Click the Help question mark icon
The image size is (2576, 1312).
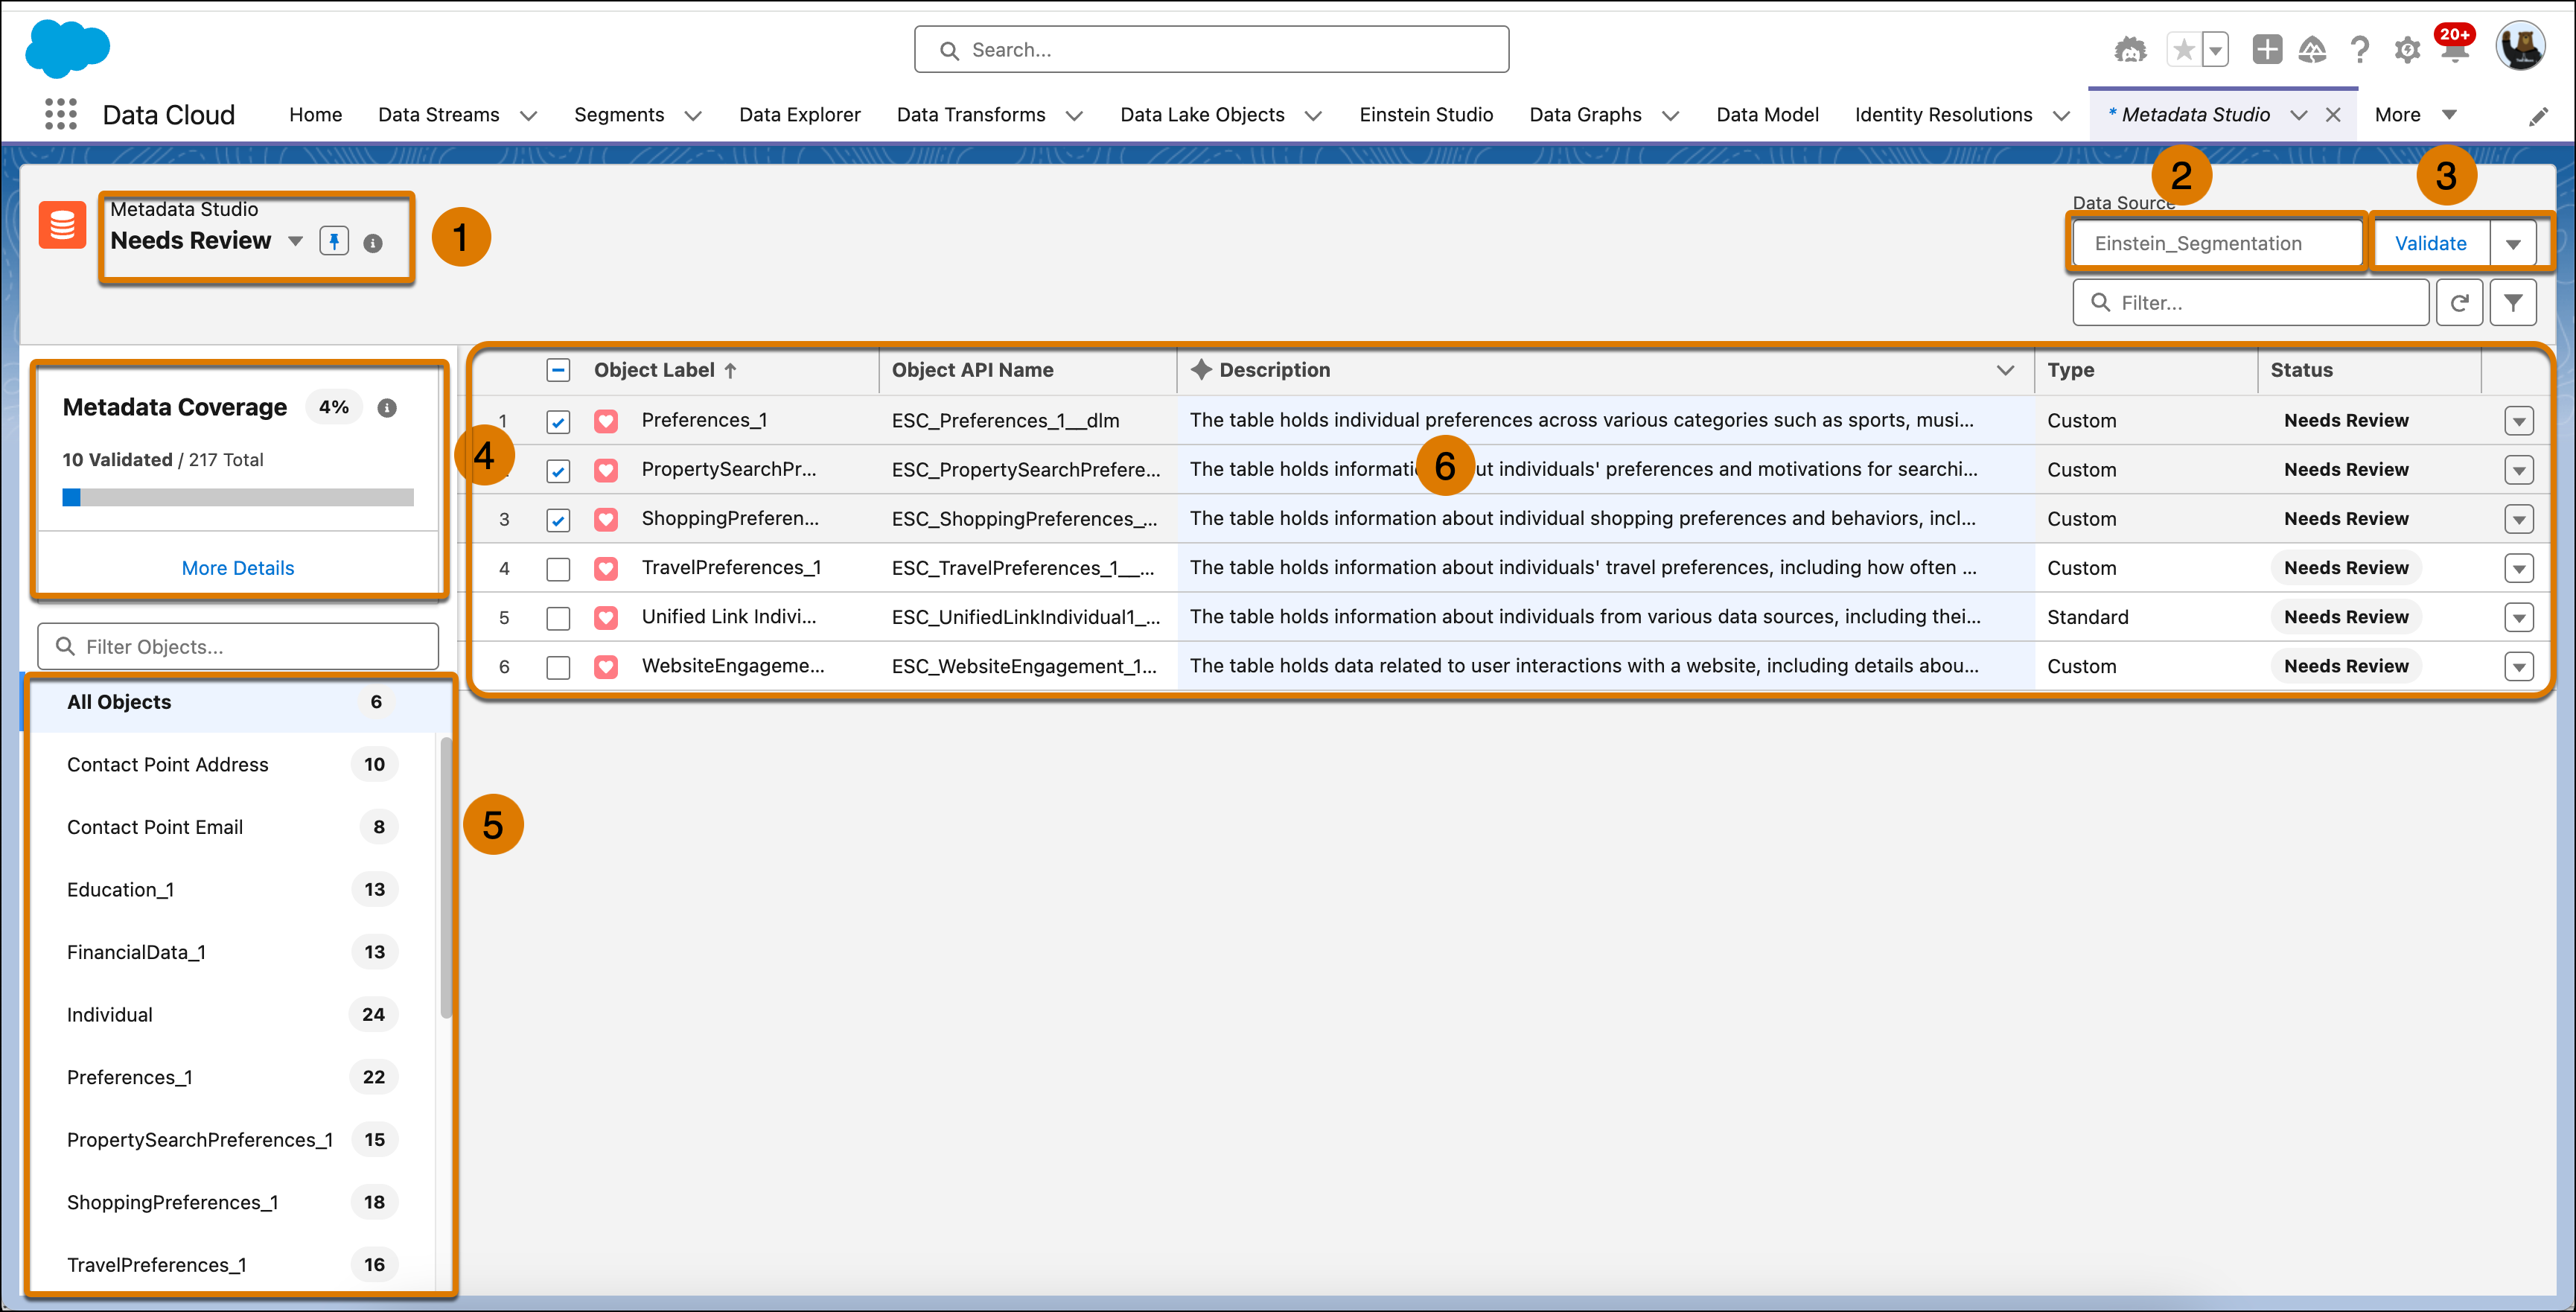point(2360,50)
